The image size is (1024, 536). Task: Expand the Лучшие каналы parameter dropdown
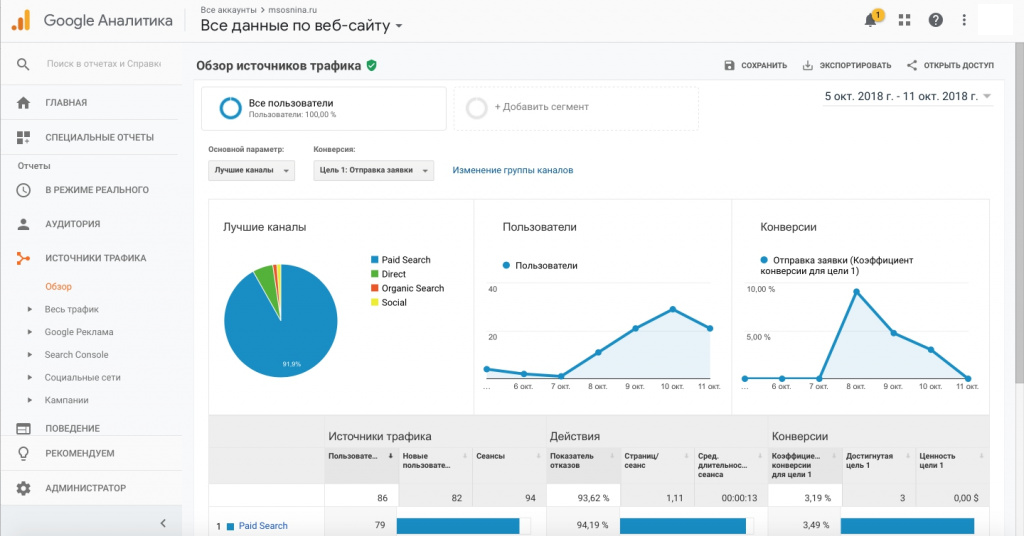(x=251, y=171)
